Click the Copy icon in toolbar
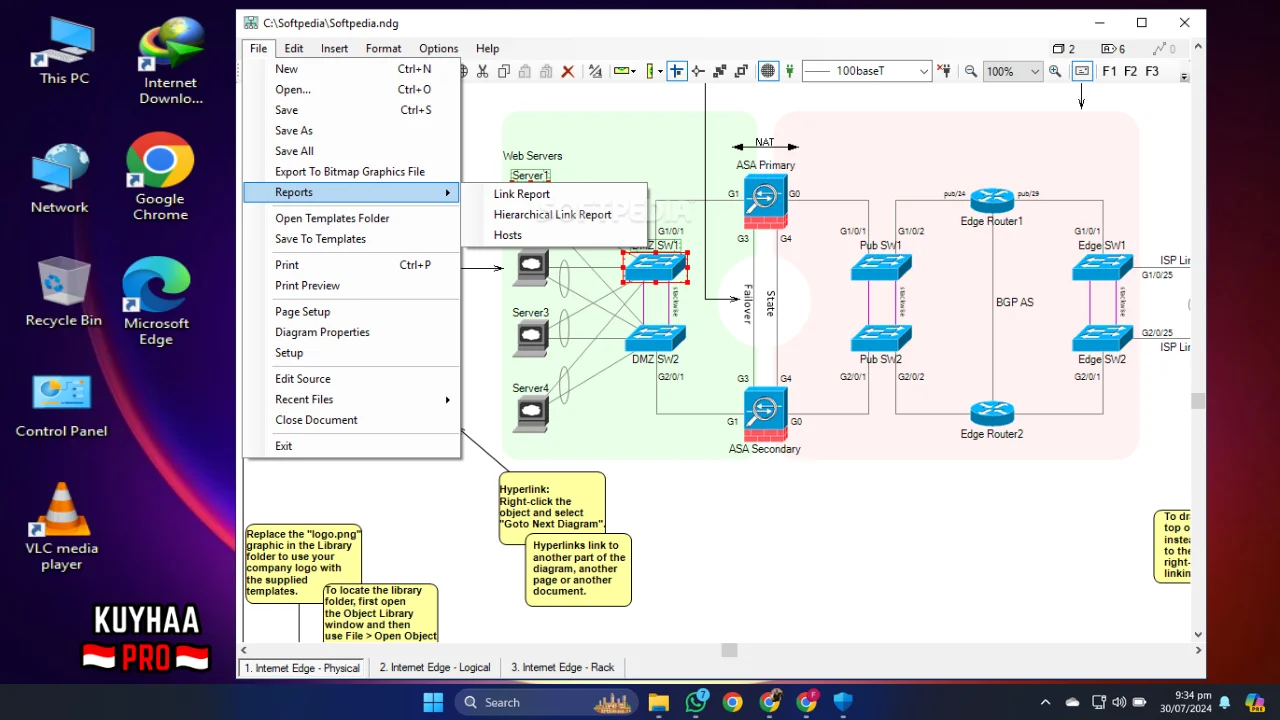1280x720 pixels. pos(504,71)
